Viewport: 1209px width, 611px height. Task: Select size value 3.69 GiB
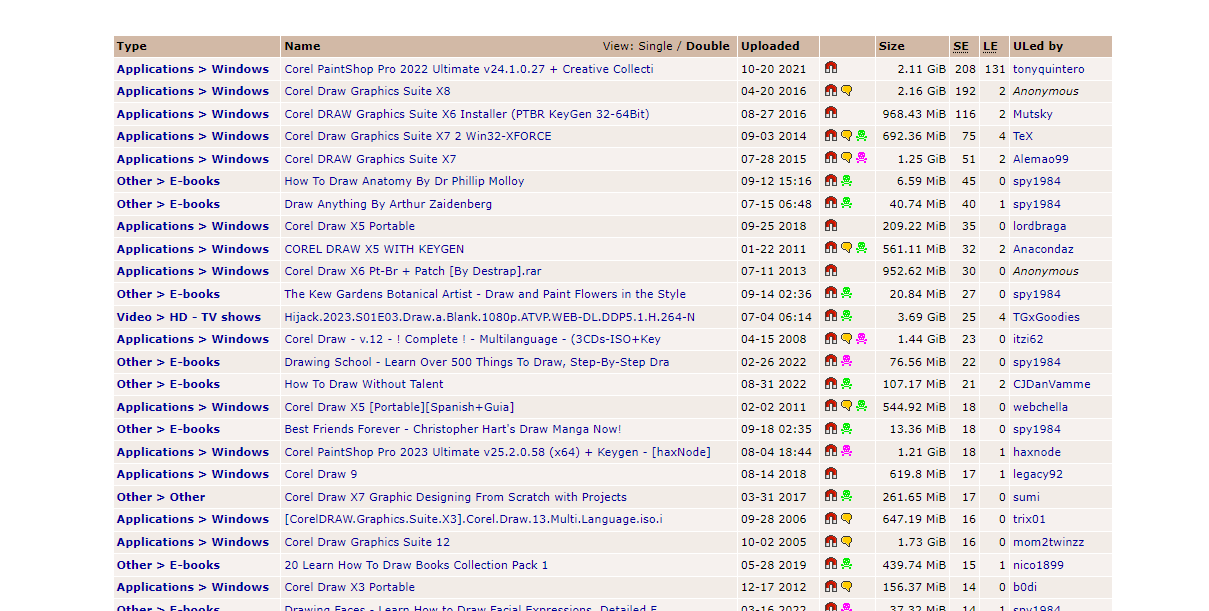point(922,317)
